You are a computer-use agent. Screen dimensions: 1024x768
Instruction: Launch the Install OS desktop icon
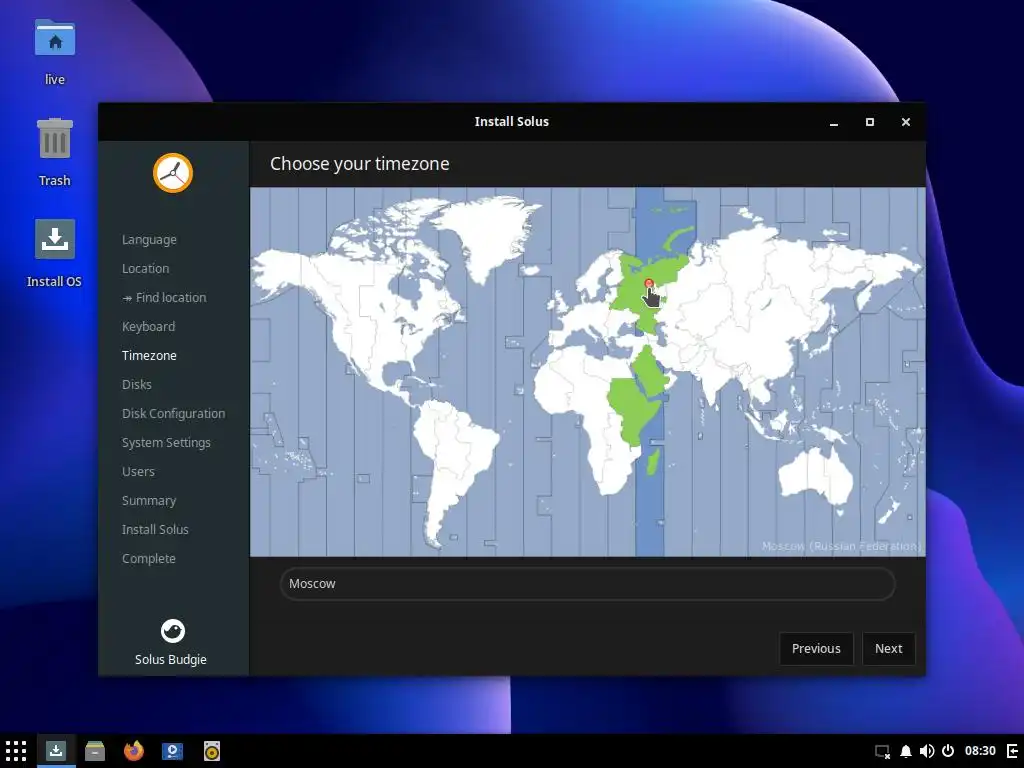pos(55,239)
